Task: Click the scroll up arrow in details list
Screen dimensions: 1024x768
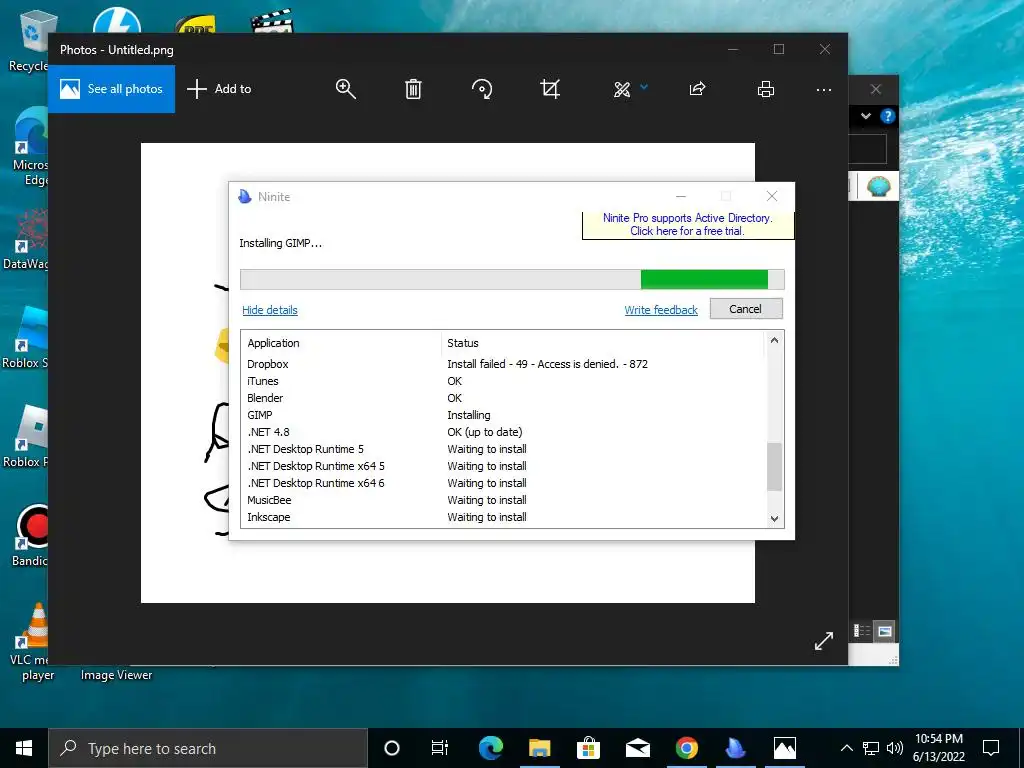Action: (775, 340)
